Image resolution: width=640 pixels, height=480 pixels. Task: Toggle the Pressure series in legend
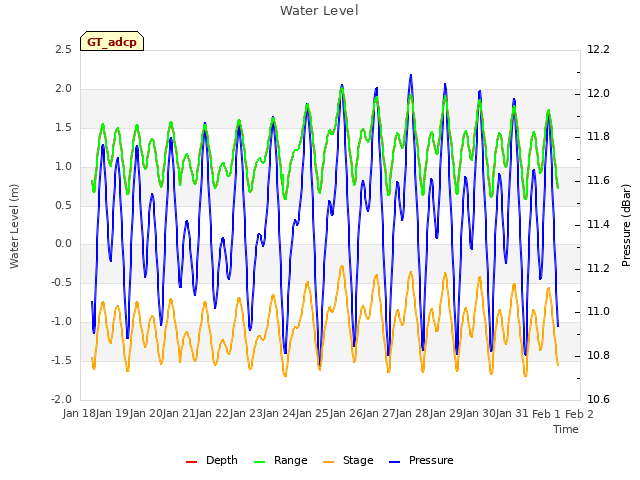click(x=421, y=461)
